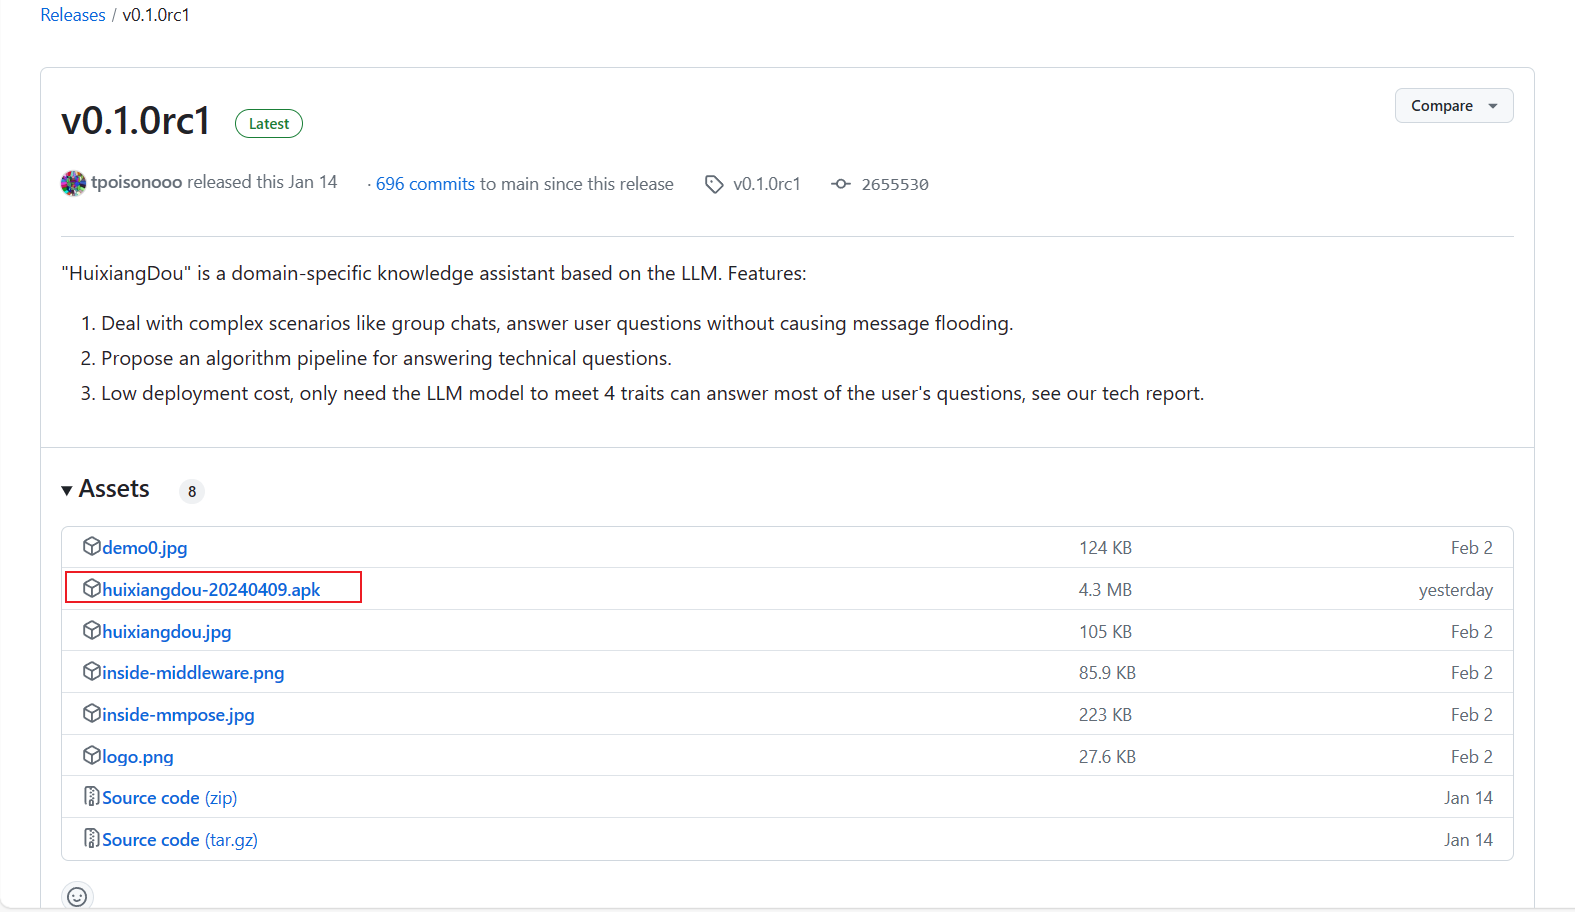1575x912 pixels.
Task: Download huixiangdou-20240409.apk
Action: click(211, 589)
